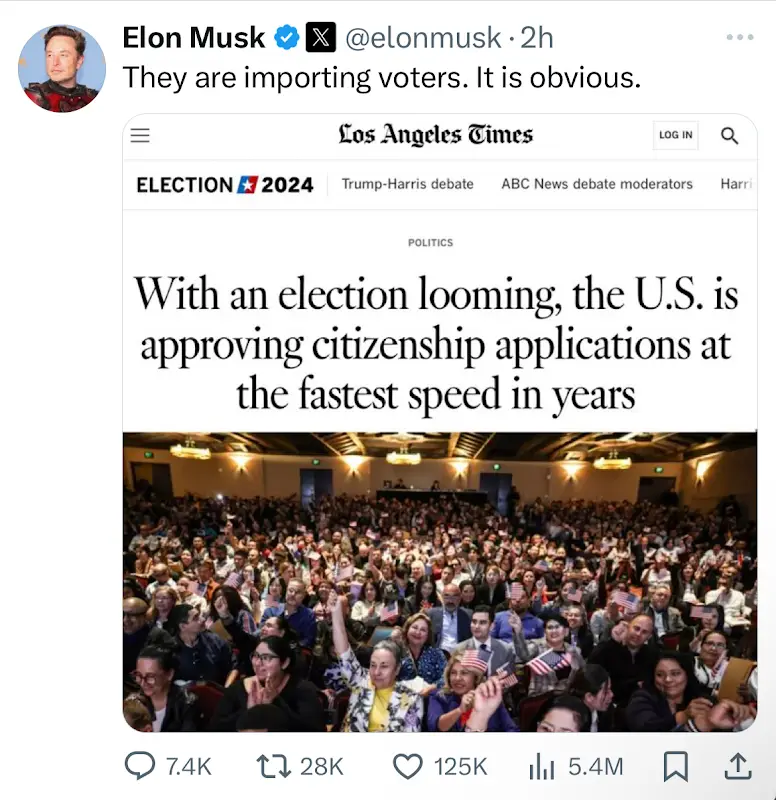The height and width of the screenshot is (800, 776).
Task: Click the @elonmusk handle
Action: tap(422, 38)
